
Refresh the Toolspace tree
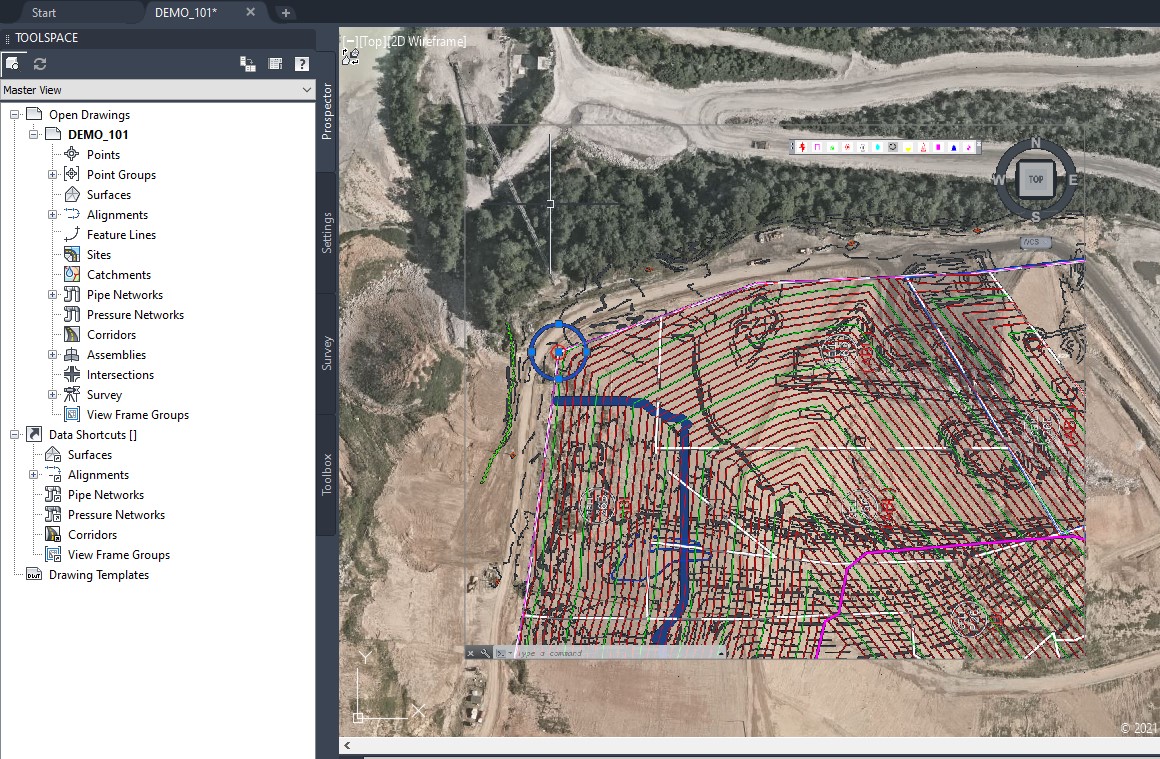[x=40, y=63]
